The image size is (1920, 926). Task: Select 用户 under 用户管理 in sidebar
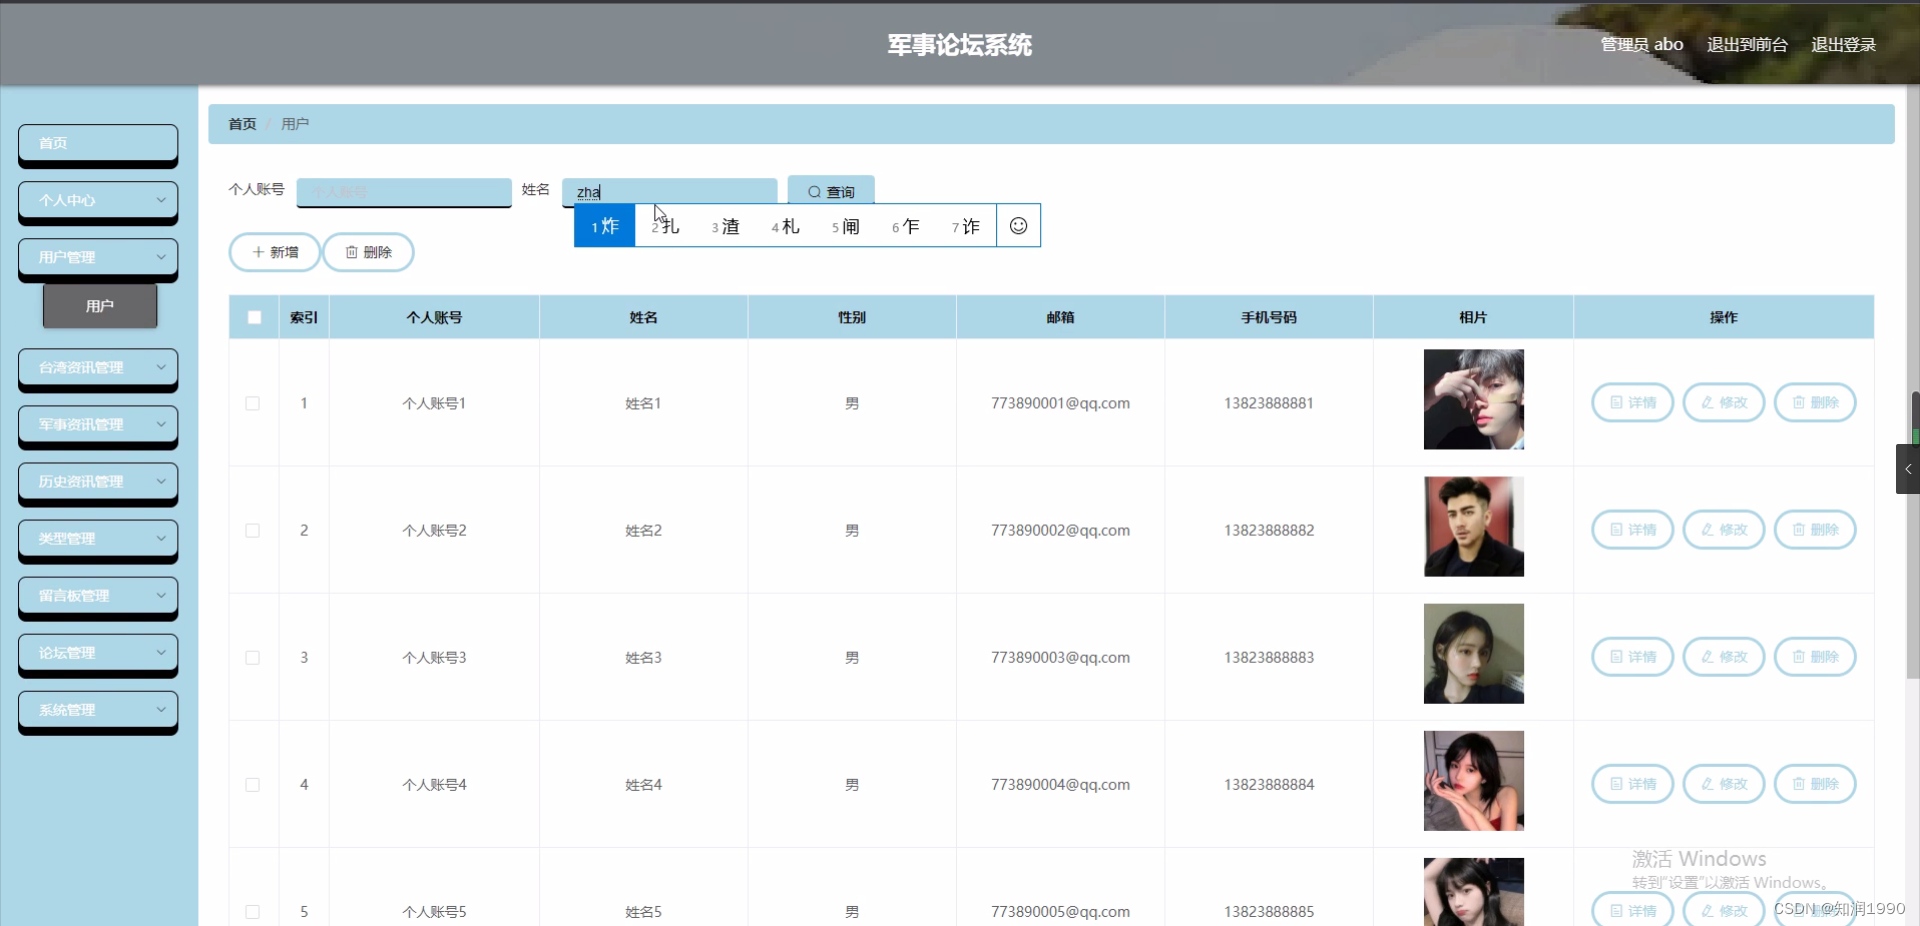coord(99,306)
